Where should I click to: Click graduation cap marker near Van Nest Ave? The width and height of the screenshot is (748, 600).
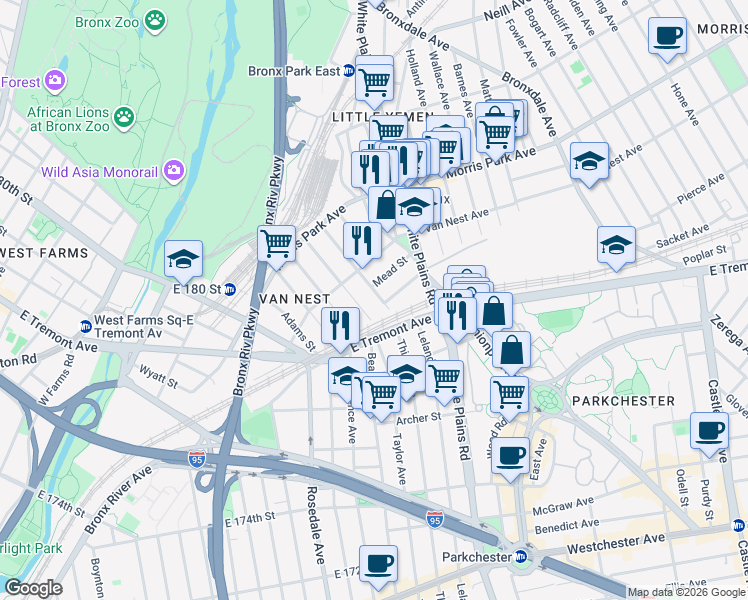[x=415, y=207]
